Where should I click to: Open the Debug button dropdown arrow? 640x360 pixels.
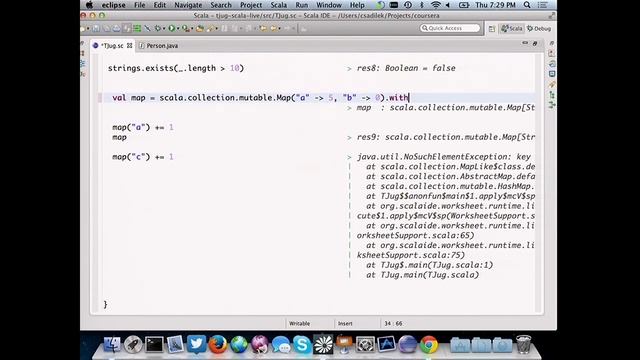(164, 29)
